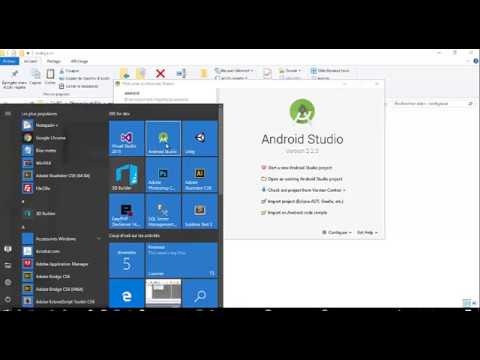Open the Visual Studio 2015 tile

coord(126,138)
